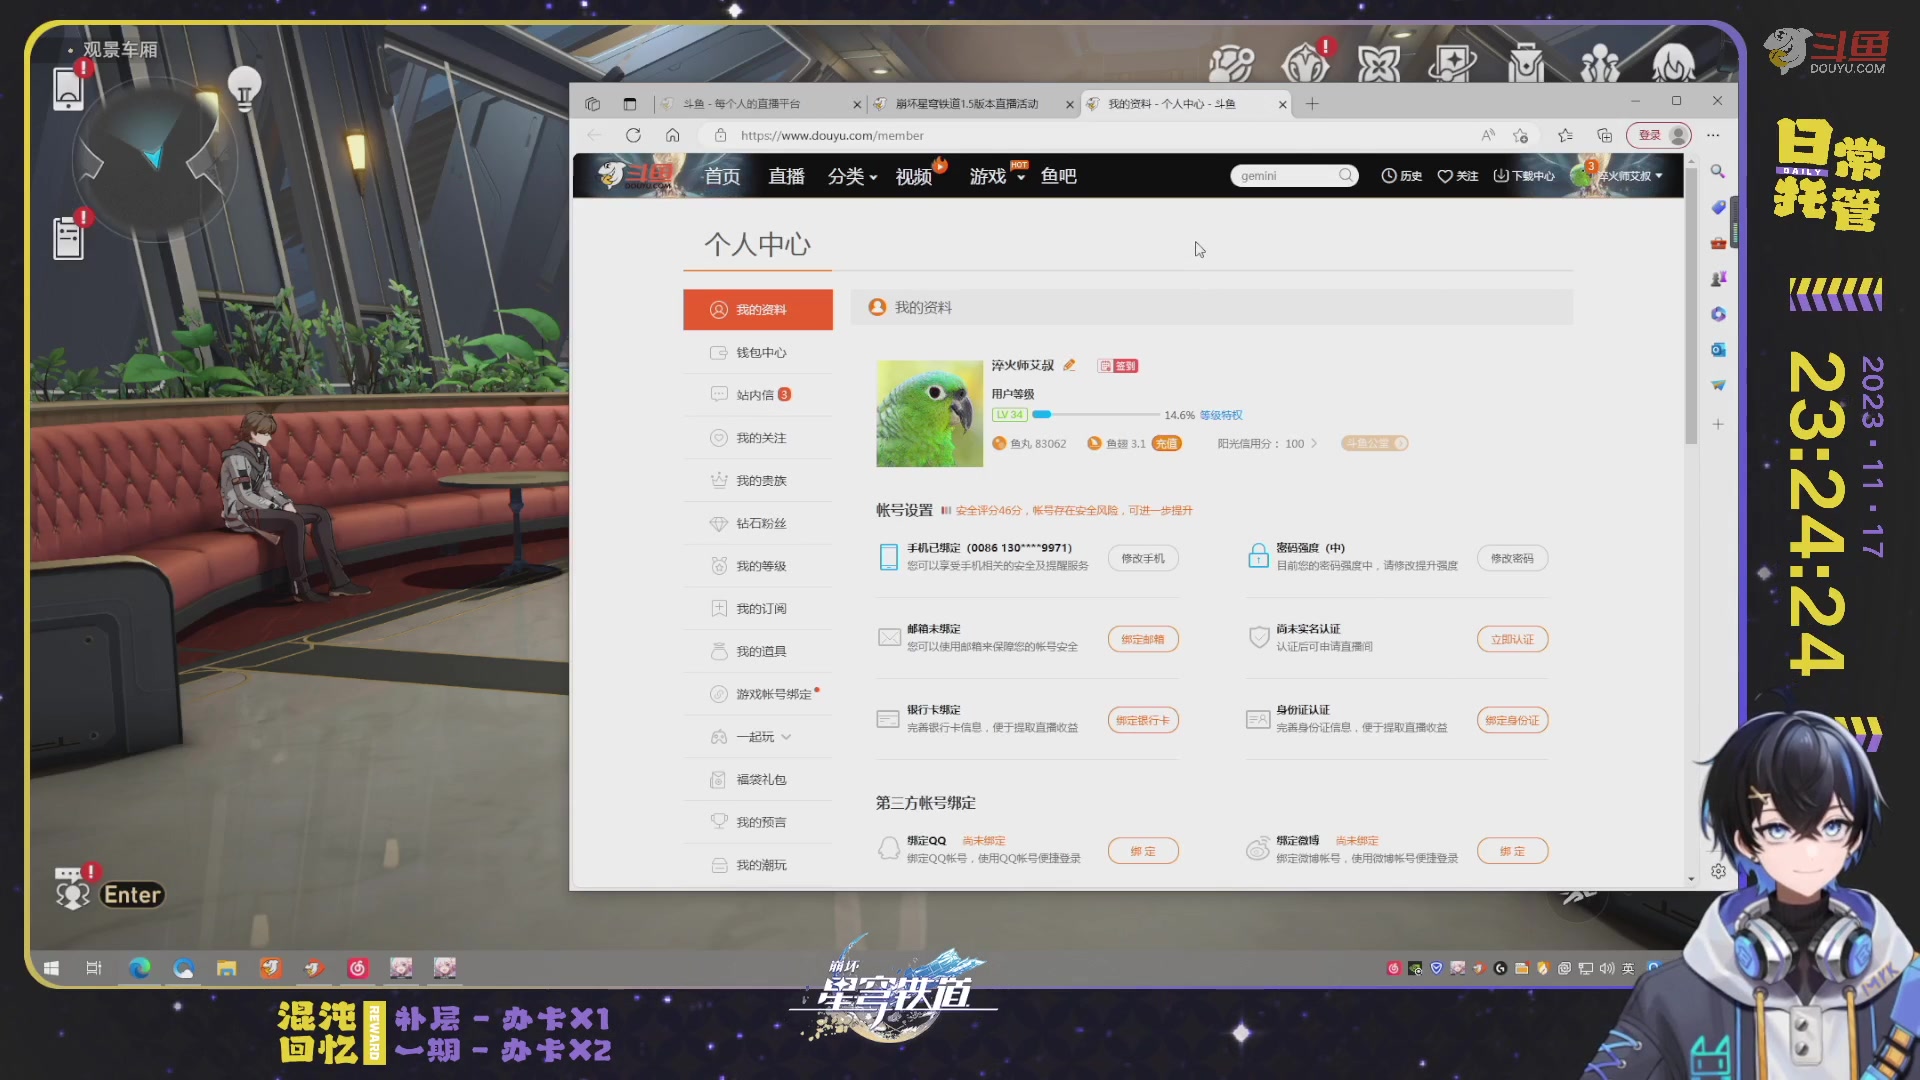1920x1080 pixels.
Task: Open 直播 in Douyu navigation
Action: coord(786,176)
